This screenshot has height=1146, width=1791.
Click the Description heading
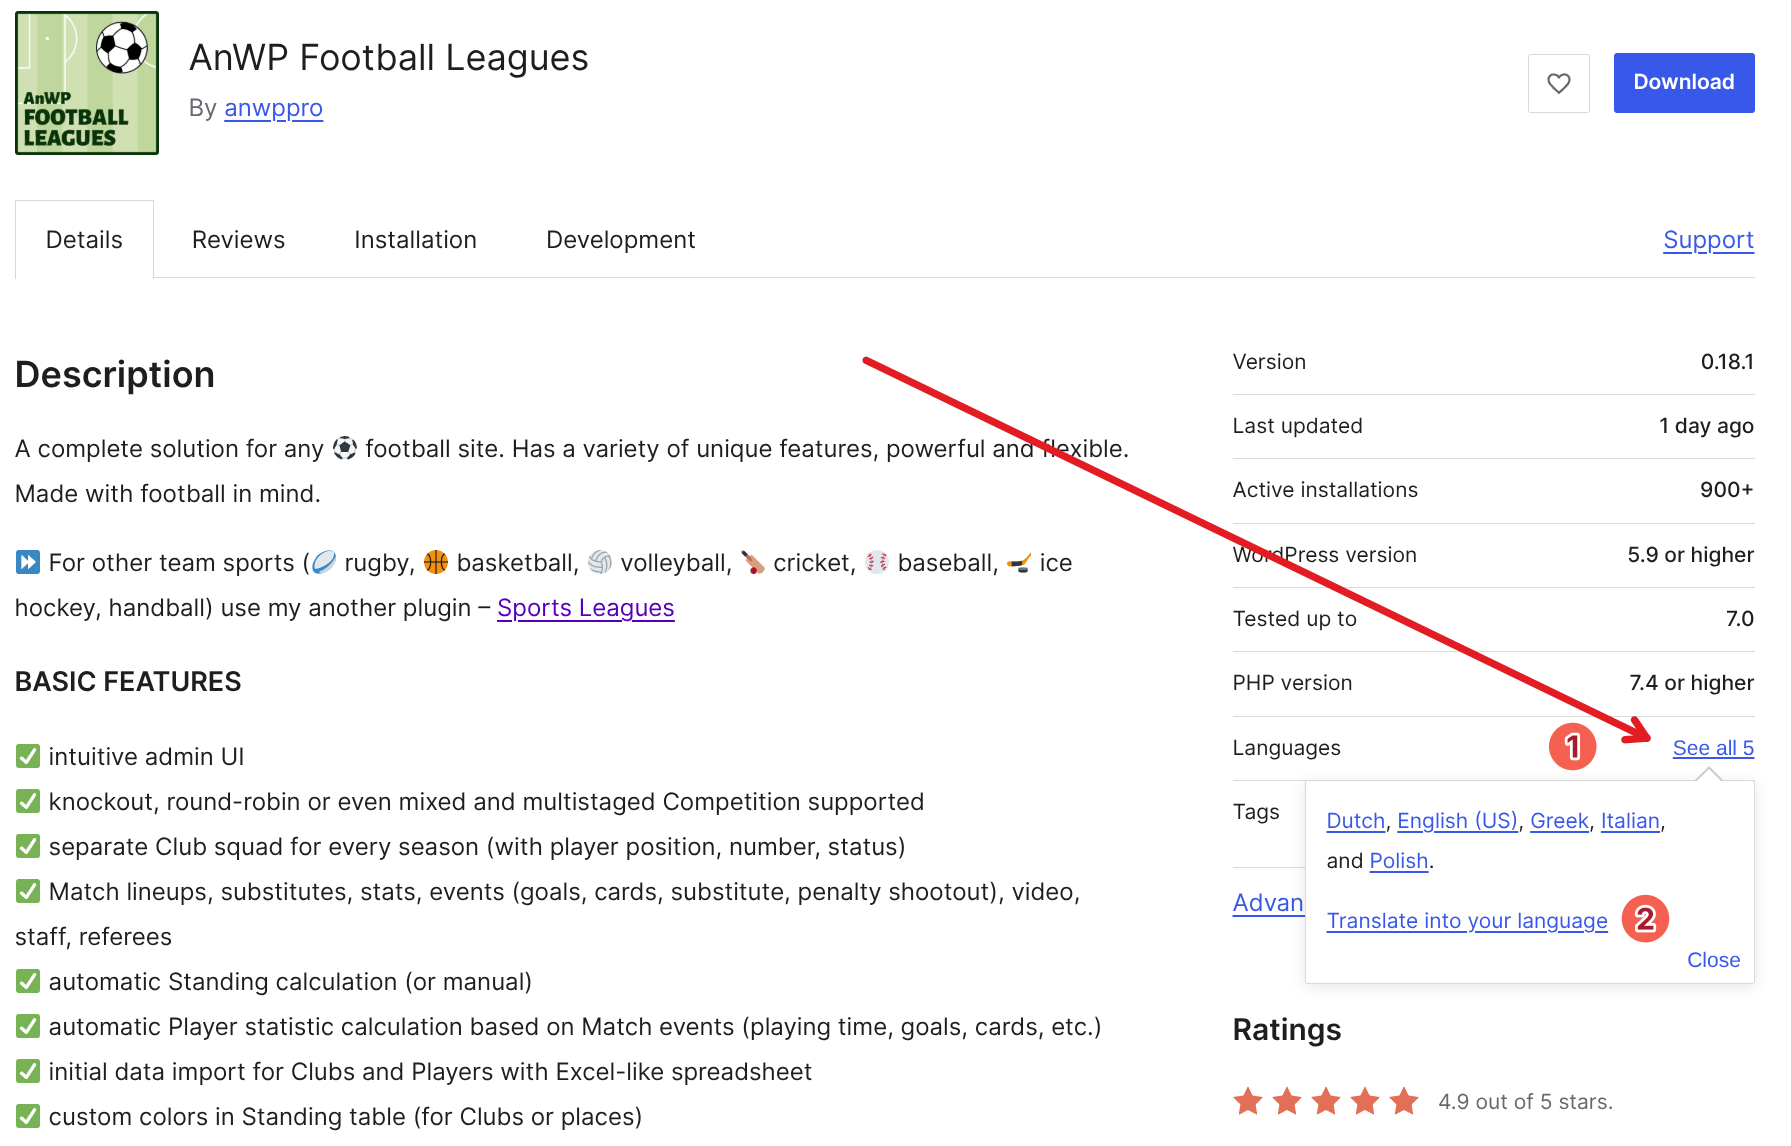[115, 375]
